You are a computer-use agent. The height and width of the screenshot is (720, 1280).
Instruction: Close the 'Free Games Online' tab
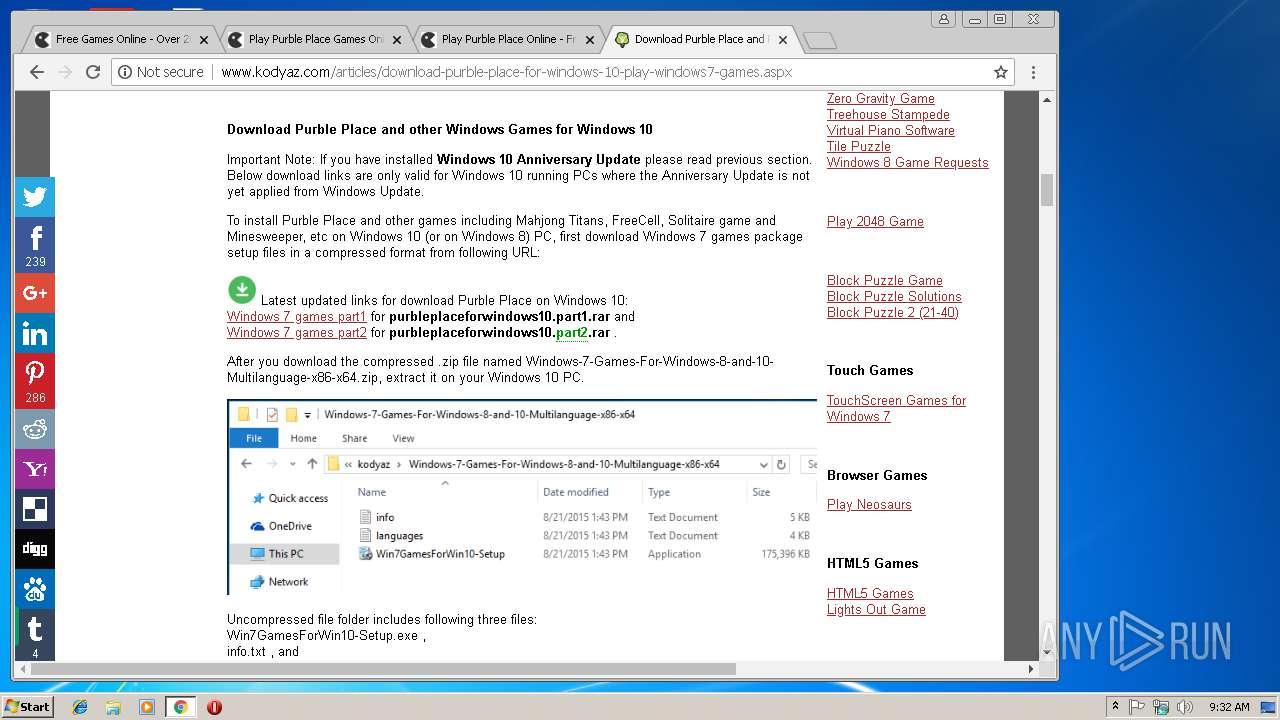(x=204, y=40)
